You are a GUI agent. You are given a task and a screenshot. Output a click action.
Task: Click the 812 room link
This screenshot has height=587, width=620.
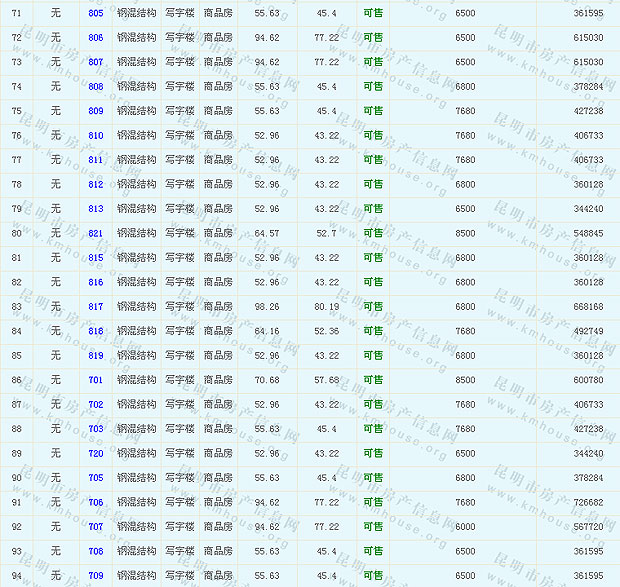tap(96, 184)
